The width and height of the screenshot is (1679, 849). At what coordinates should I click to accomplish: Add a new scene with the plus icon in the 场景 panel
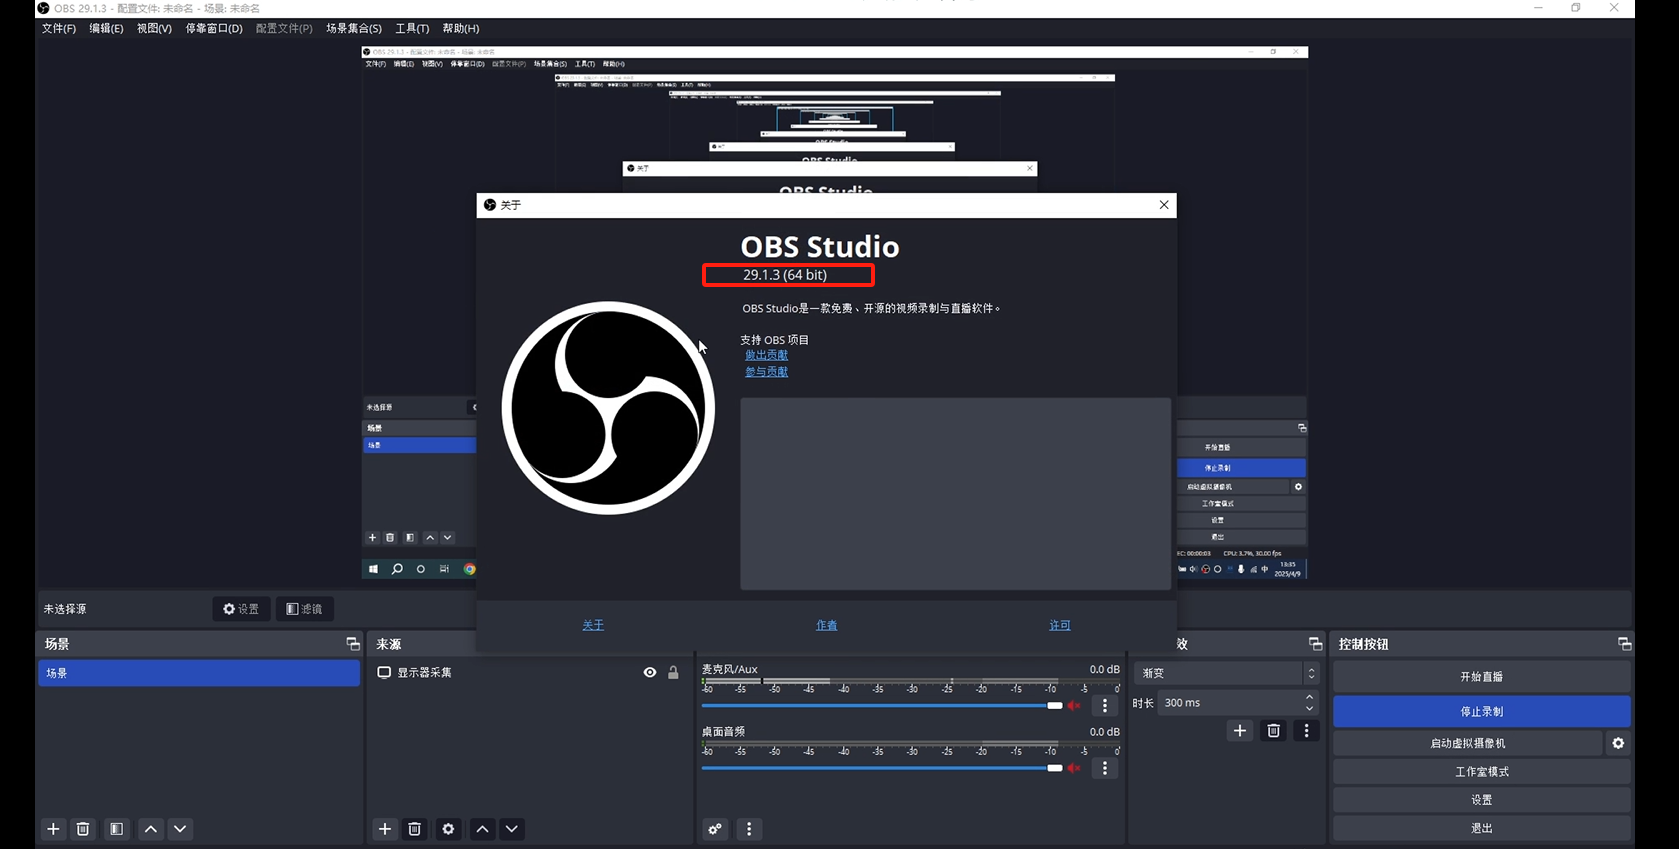54,829
